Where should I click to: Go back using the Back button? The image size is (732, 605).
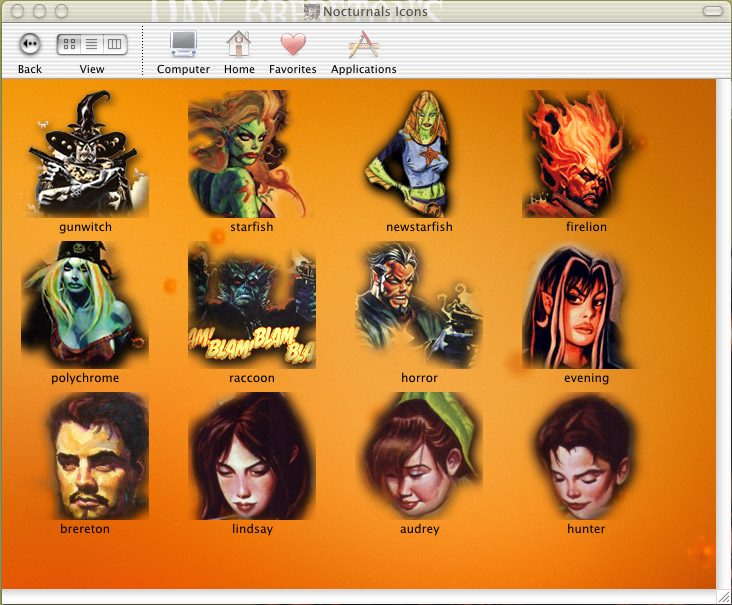30,44
